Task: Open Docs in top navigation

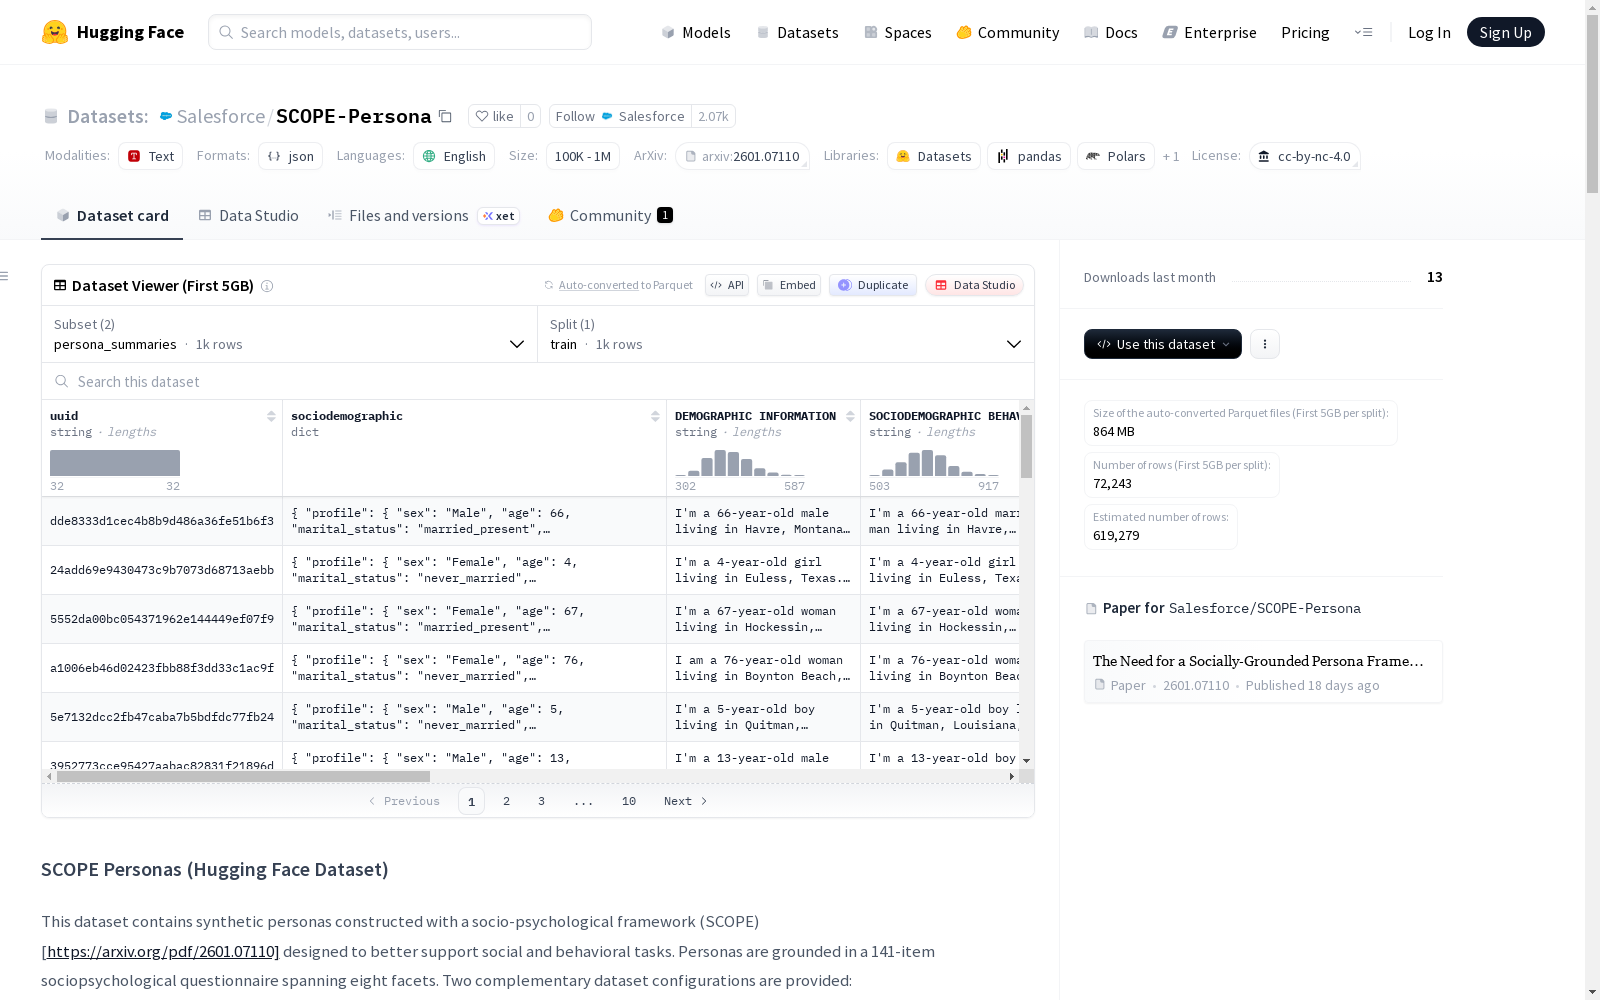Action: [1111, 32]
